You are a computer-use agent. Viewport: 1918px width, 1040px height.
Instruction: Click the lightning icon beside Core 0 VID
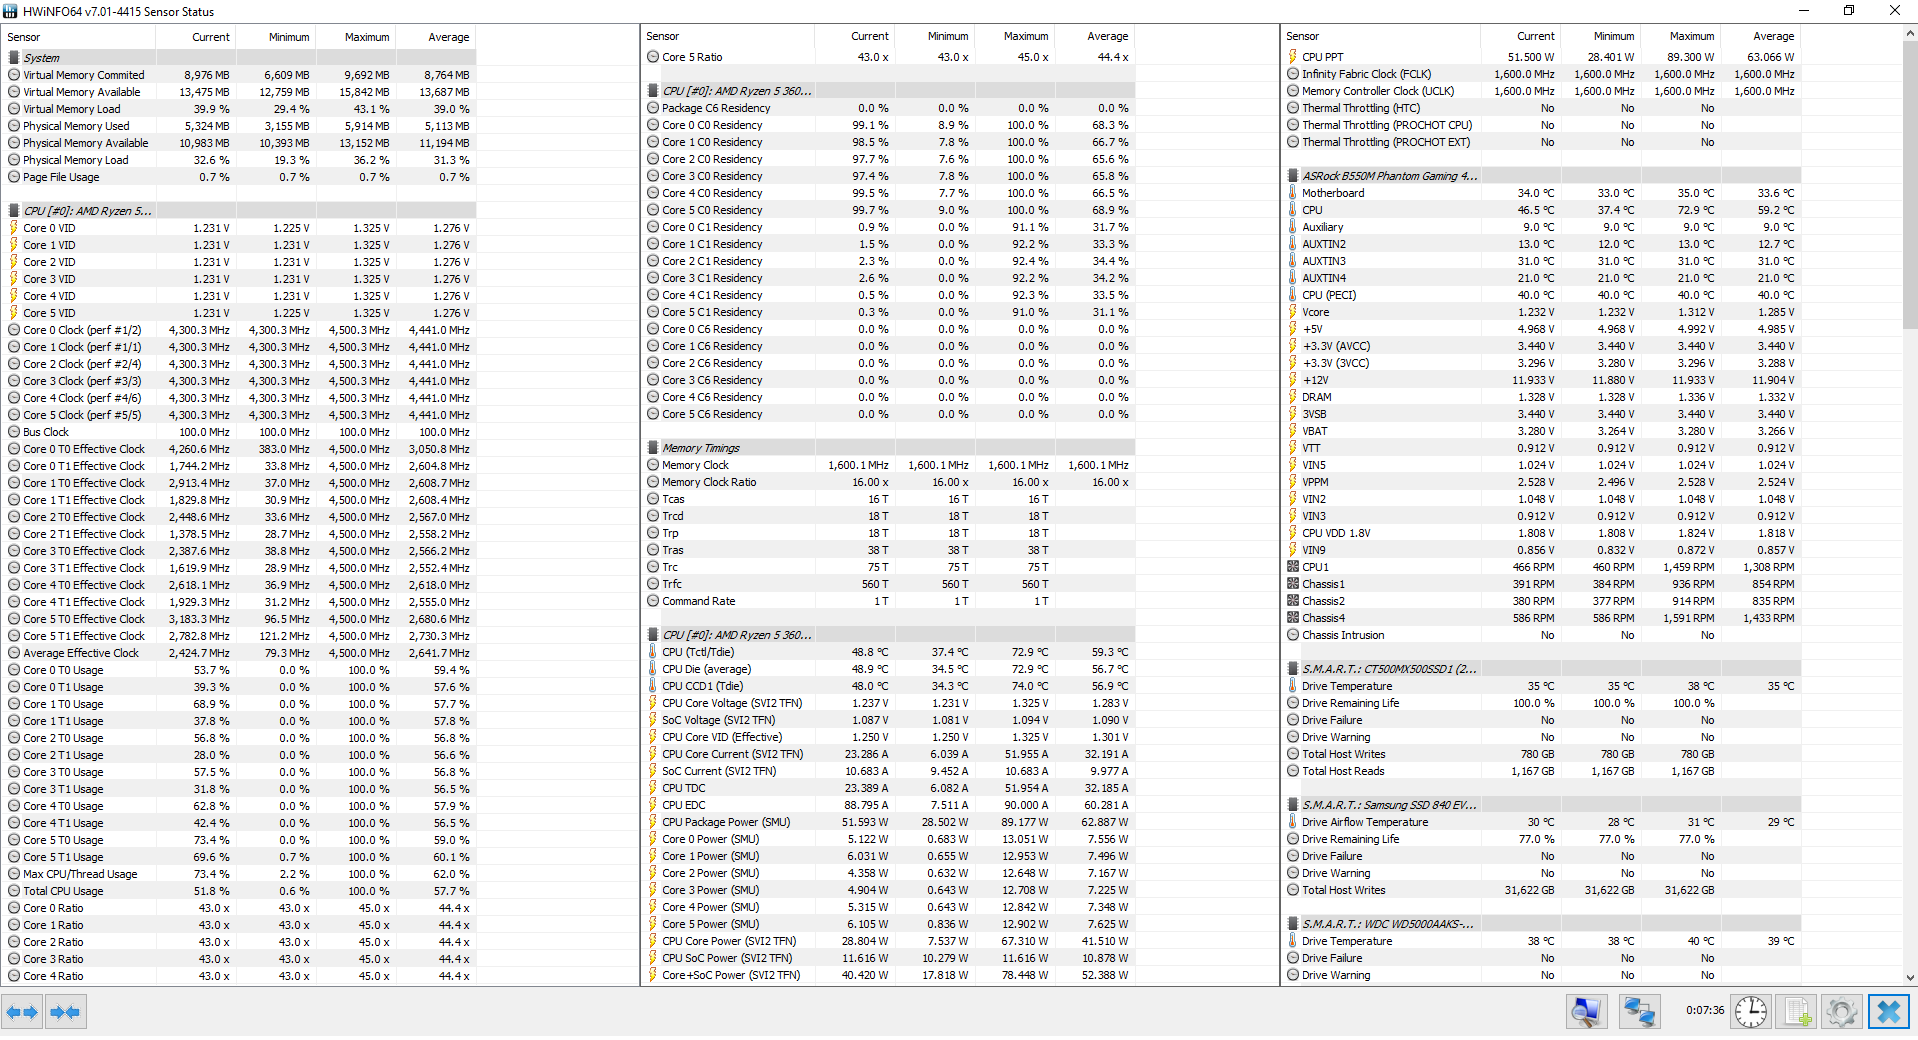(x=14, y=228)
